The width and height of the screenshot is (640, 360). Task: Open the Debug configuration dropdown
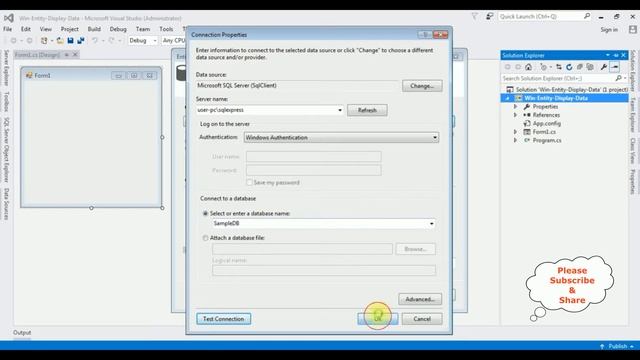[x=155, y=40]
